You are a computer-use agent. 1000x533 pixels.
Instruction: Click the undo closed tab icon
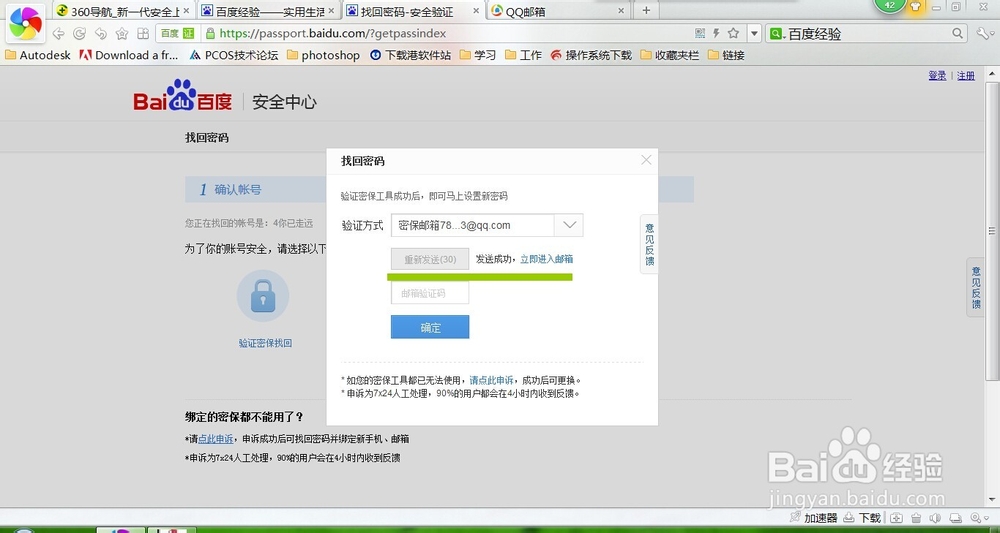(x=101, y=34)
